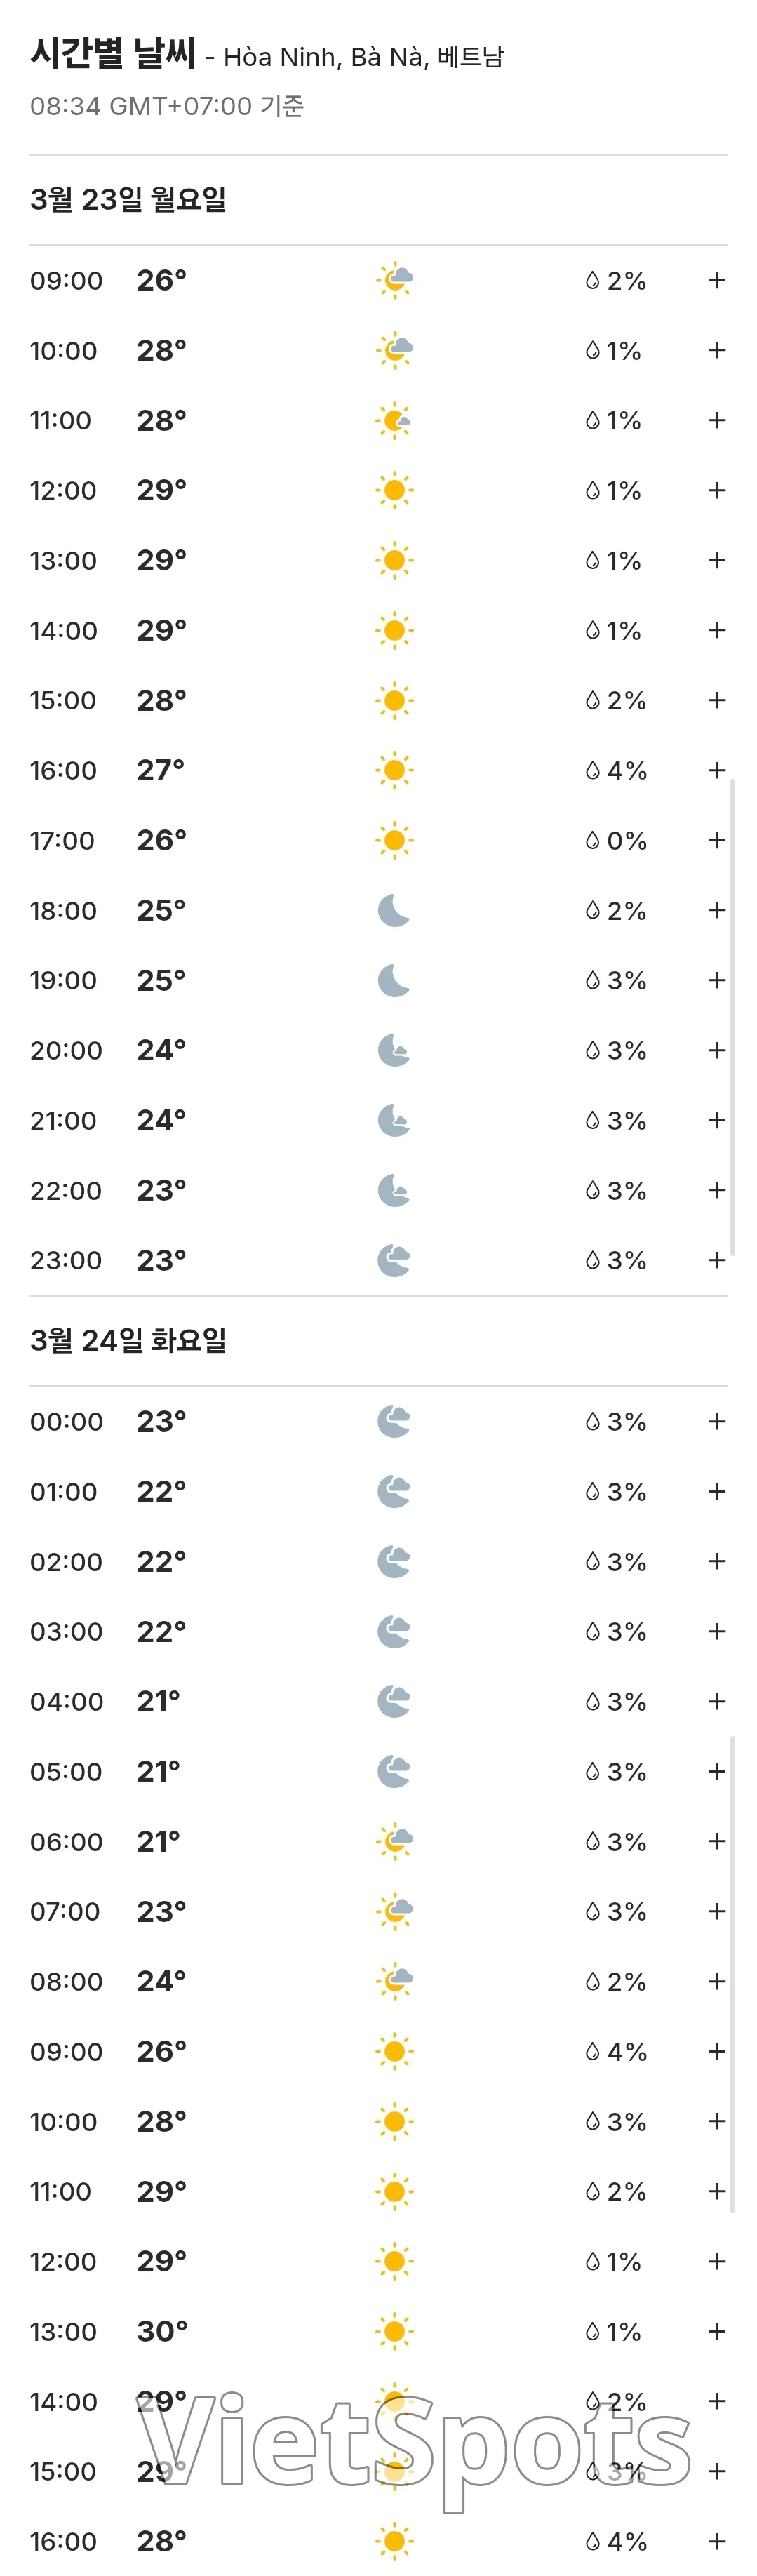Open the plus icon for 17:00 March 23
757x2576 pixels.
pyautogui.click(x=716, y=840)
